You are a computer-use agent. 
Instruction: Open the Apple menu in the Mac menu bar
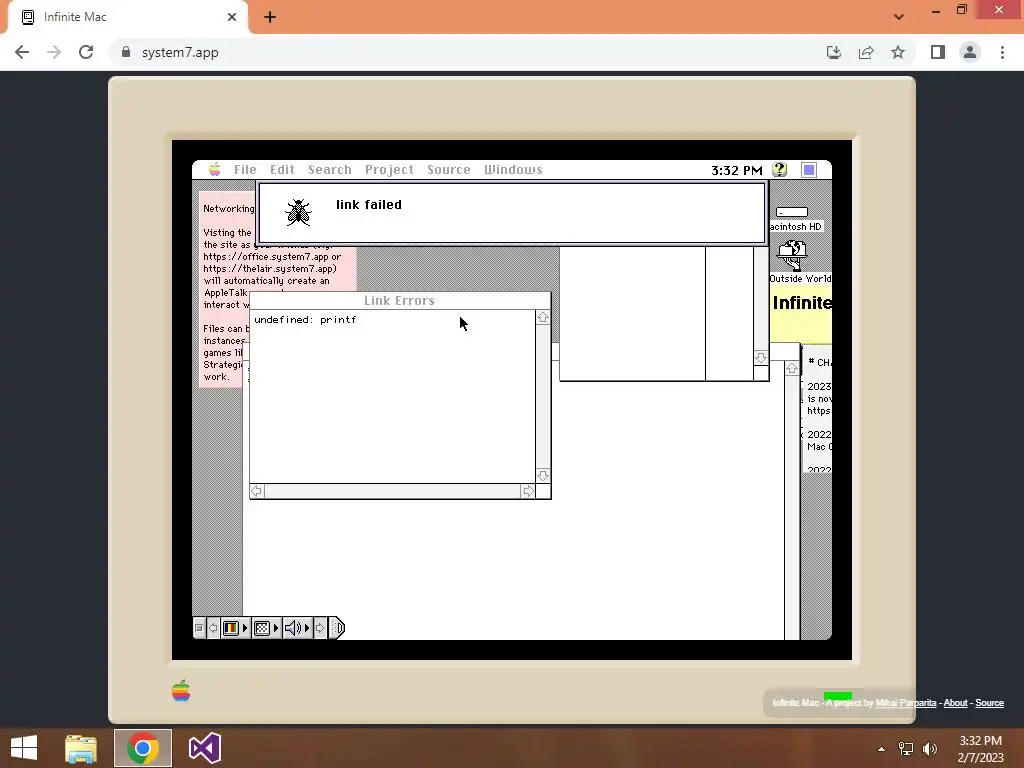click(x=214, y=170)
